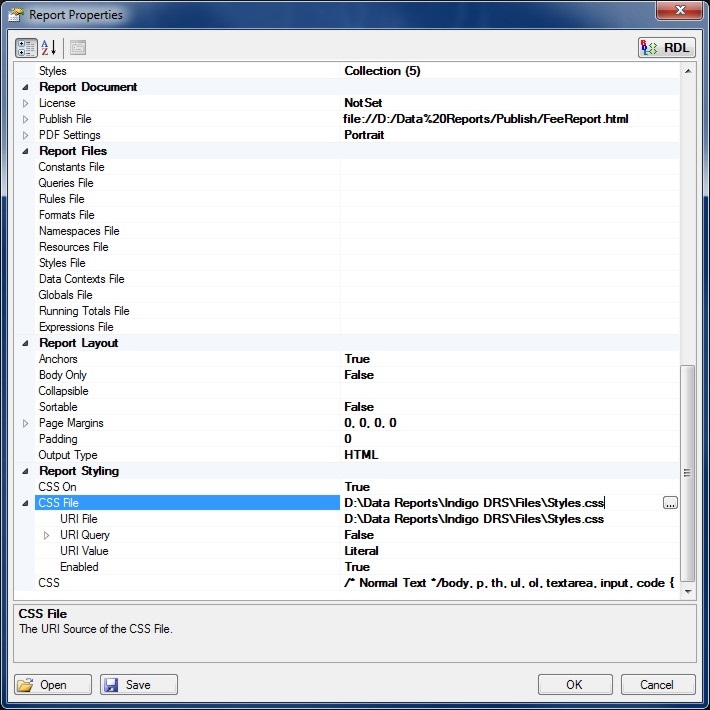The width and height of the screenshot is (710, 710).
Task: Collapse the CSS File property
Action: pyautogui.click(x=25, y=503)
